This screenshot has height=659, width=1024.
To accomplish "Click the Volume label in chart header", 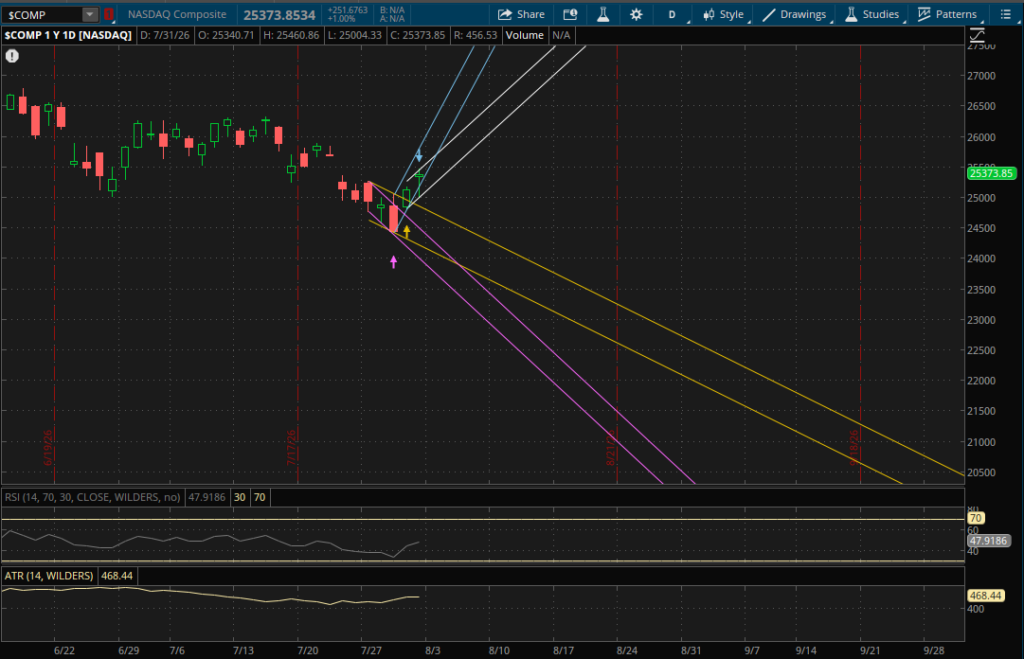I will click(524, 35).
